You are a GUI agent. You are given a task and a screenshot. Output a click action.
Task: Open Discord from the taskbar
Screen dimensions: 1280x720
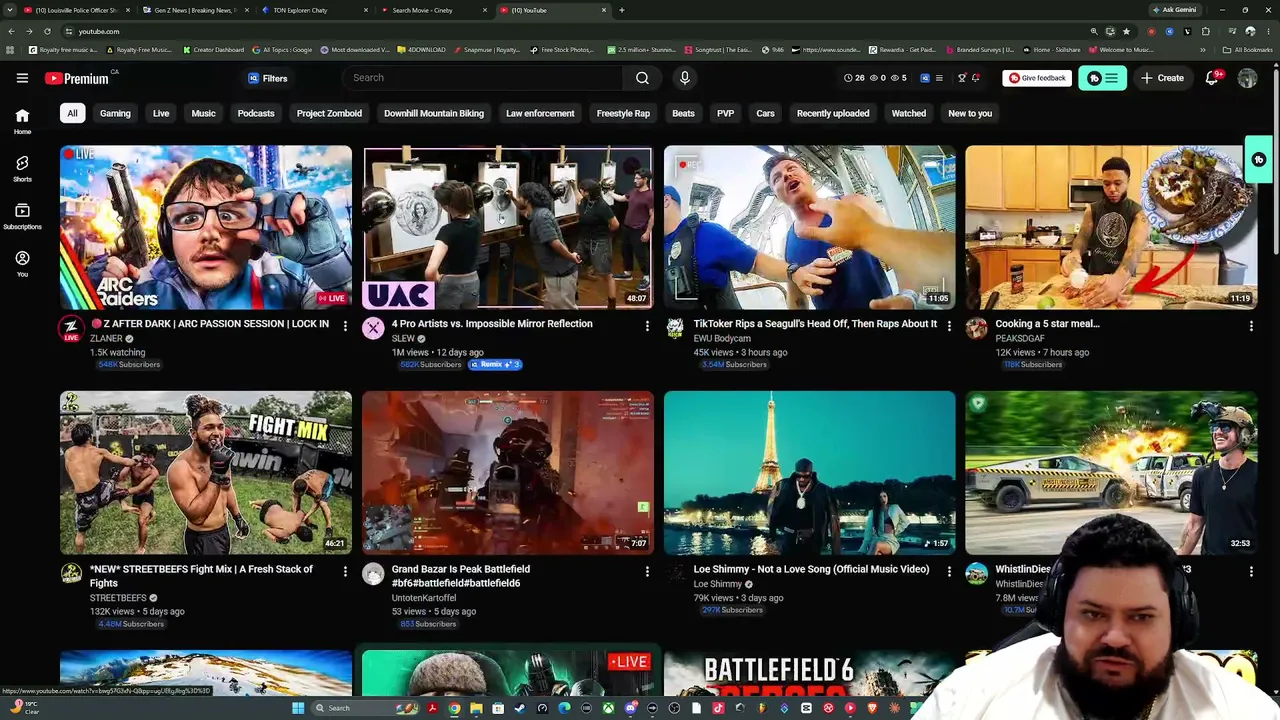[631, 708]
